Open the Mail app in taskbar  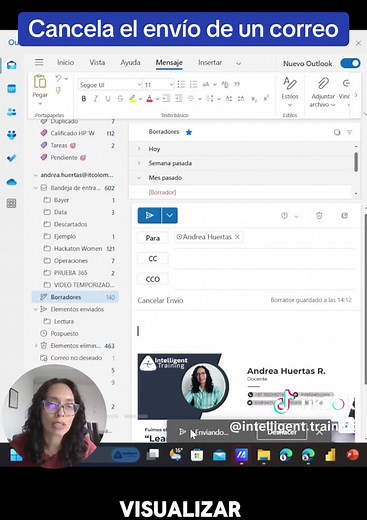pos(219,455)
